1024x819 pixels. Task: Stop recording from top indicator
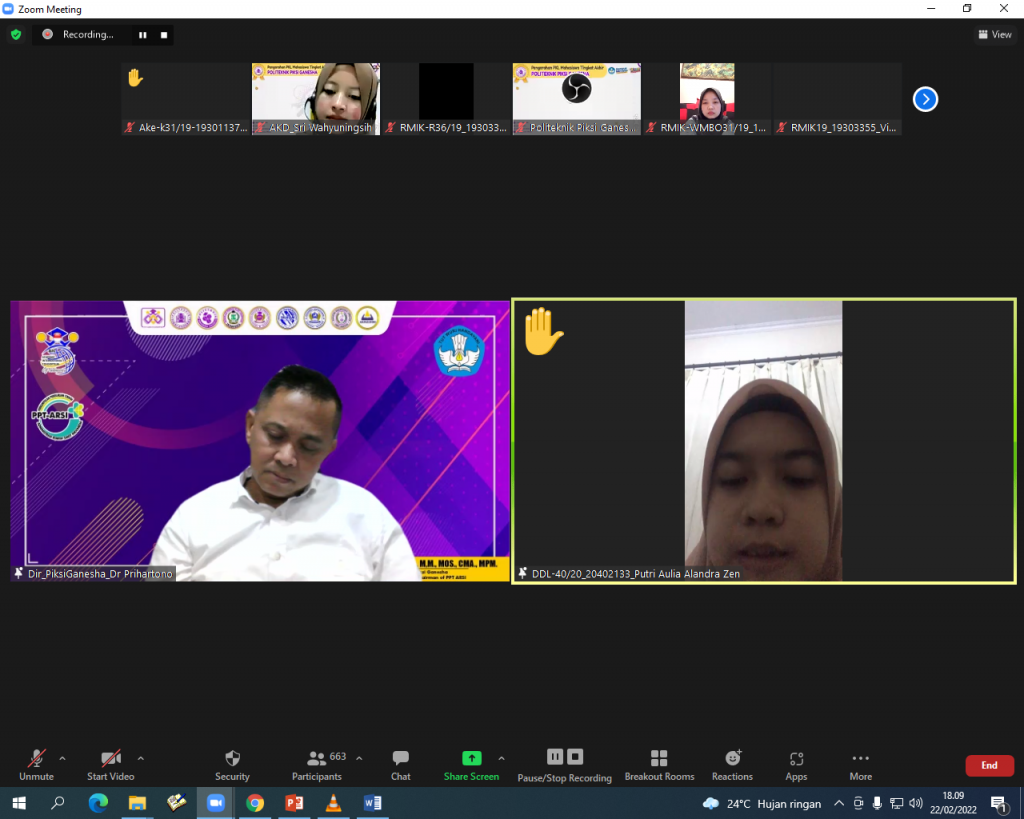pos(164,35)
